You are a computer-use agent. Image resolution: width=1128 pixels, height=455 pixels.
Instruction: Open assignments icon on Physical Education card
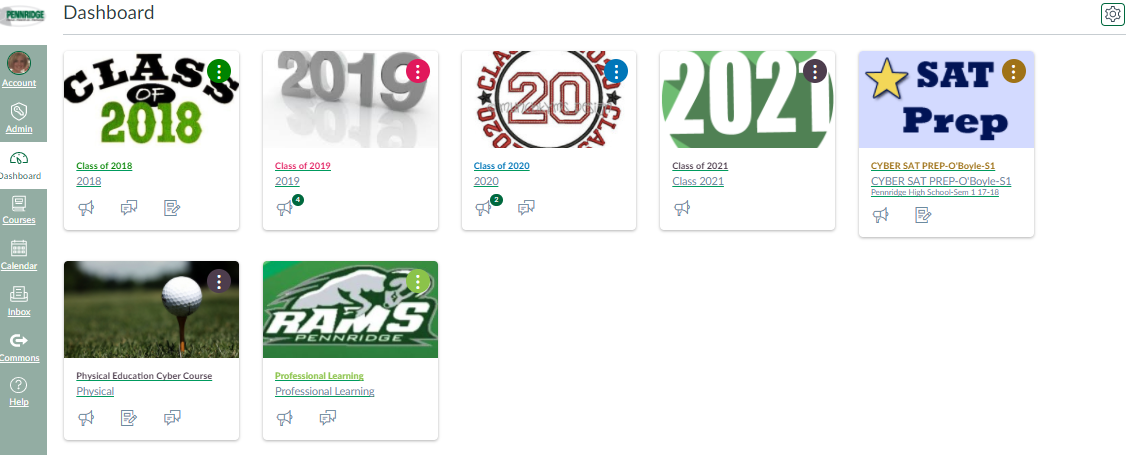pyautogui.click(x=129, y=418)
